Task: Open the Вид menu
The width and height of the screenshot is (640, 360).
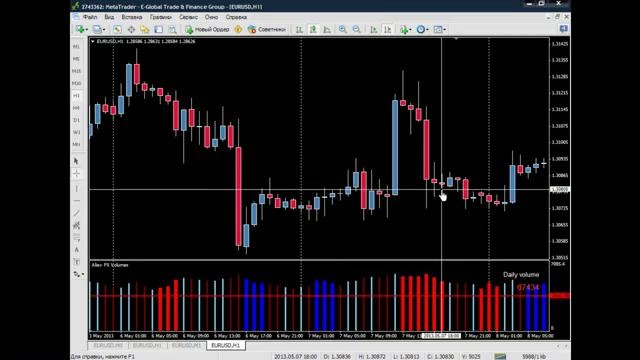Action: click(109, 17)
